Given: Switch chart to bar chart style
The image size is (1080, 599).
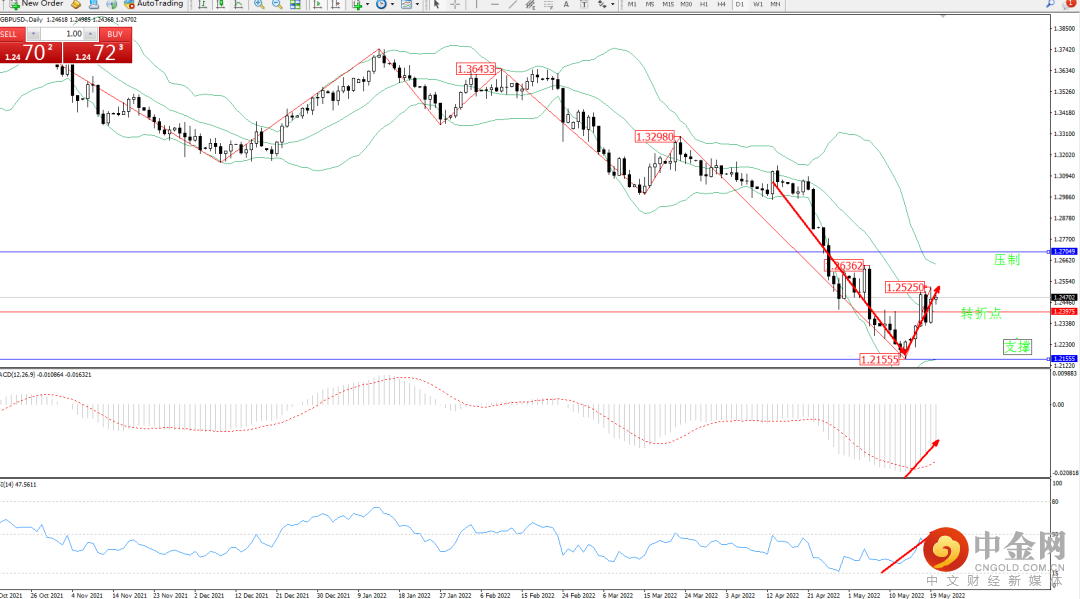Looking at the screenshot, I should tap(202, 4).
